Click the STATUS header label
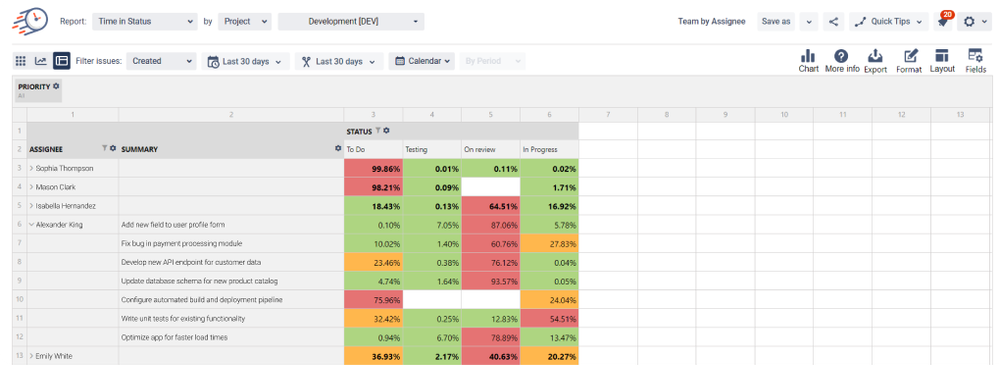Screen dimensions: 999x365 pyautogui.click(x=358, y=131)
